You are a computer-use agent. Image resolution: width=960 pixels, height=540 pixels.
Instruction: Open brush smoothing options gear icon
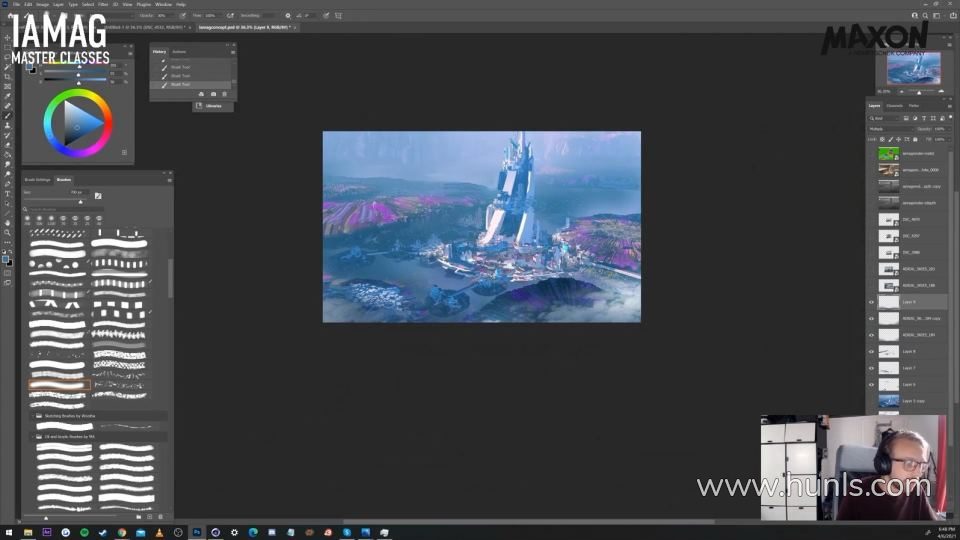288,16
